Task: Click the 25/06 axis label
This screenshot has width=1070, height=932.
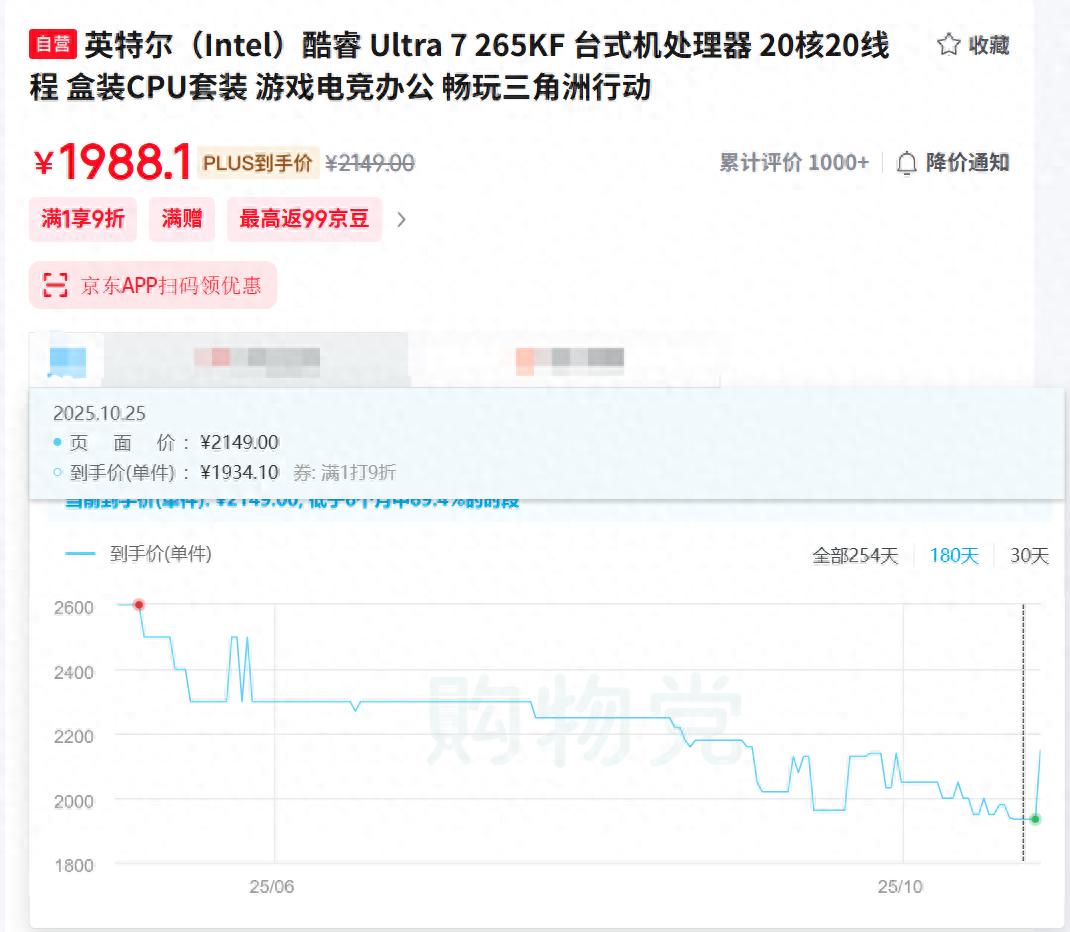Action: [272, 886]
